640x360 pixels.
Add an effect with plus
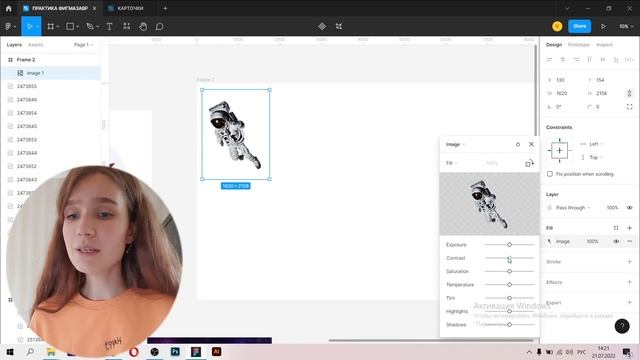[x=629, y=282]
